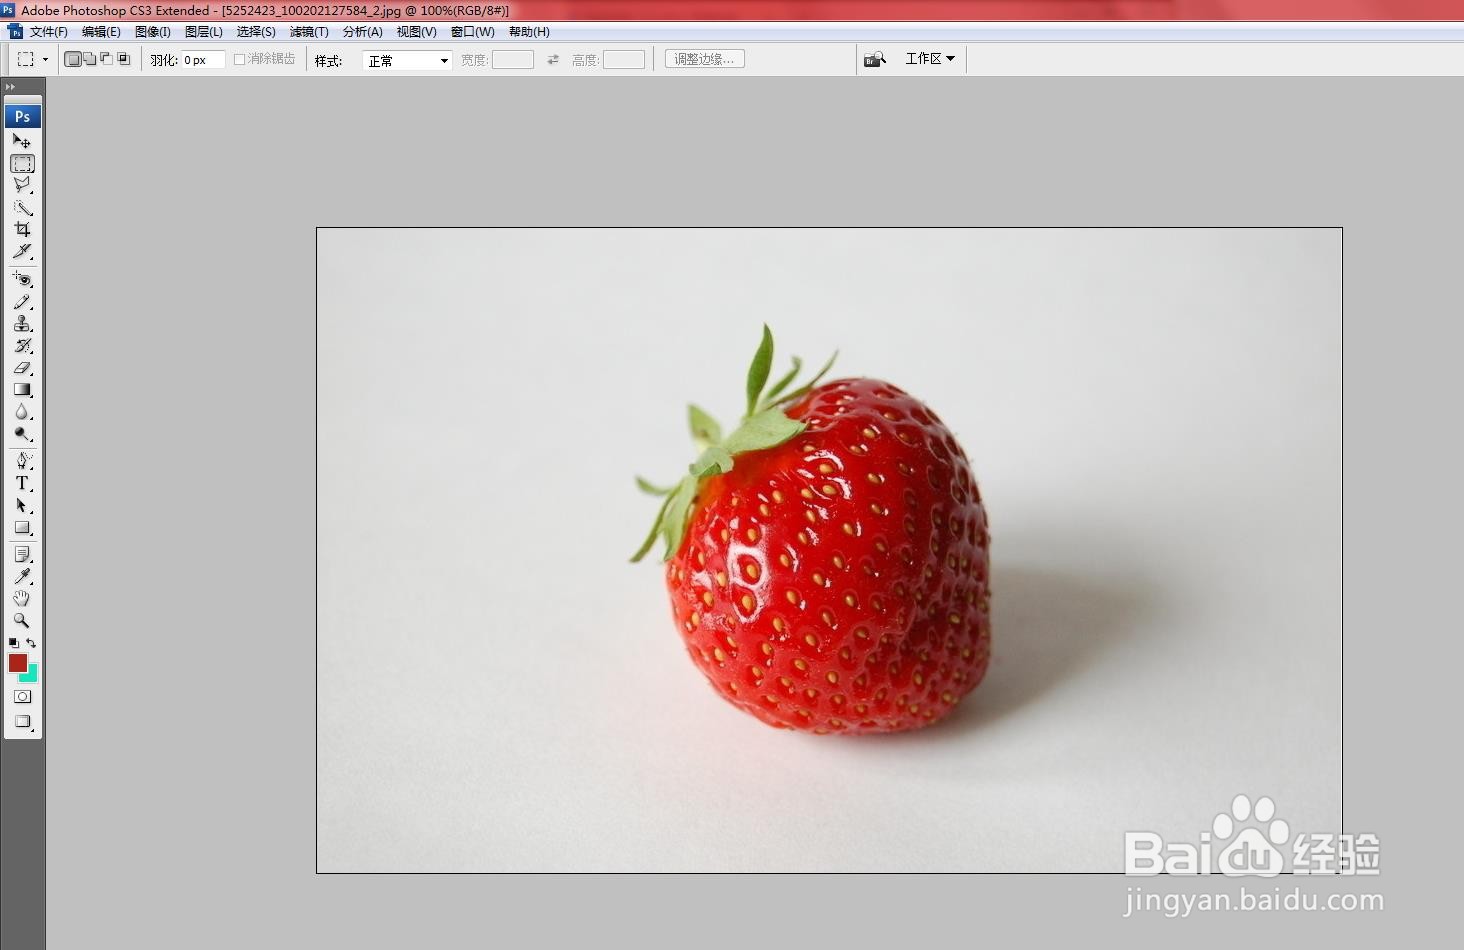Click the teal background color swatch
The width and height of the screenshot is (1464, 950).
pos(31,676)
